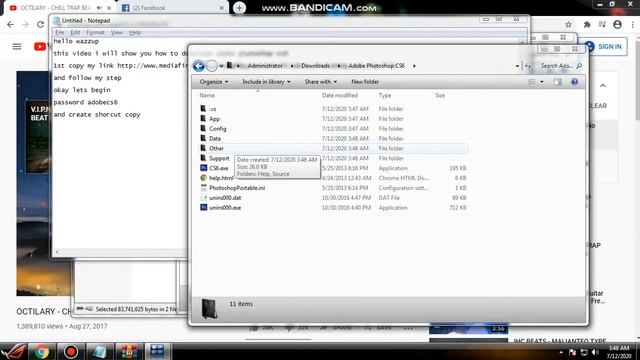Open Notepad Format menu
The image size is (640, 360).
point(95,33)
